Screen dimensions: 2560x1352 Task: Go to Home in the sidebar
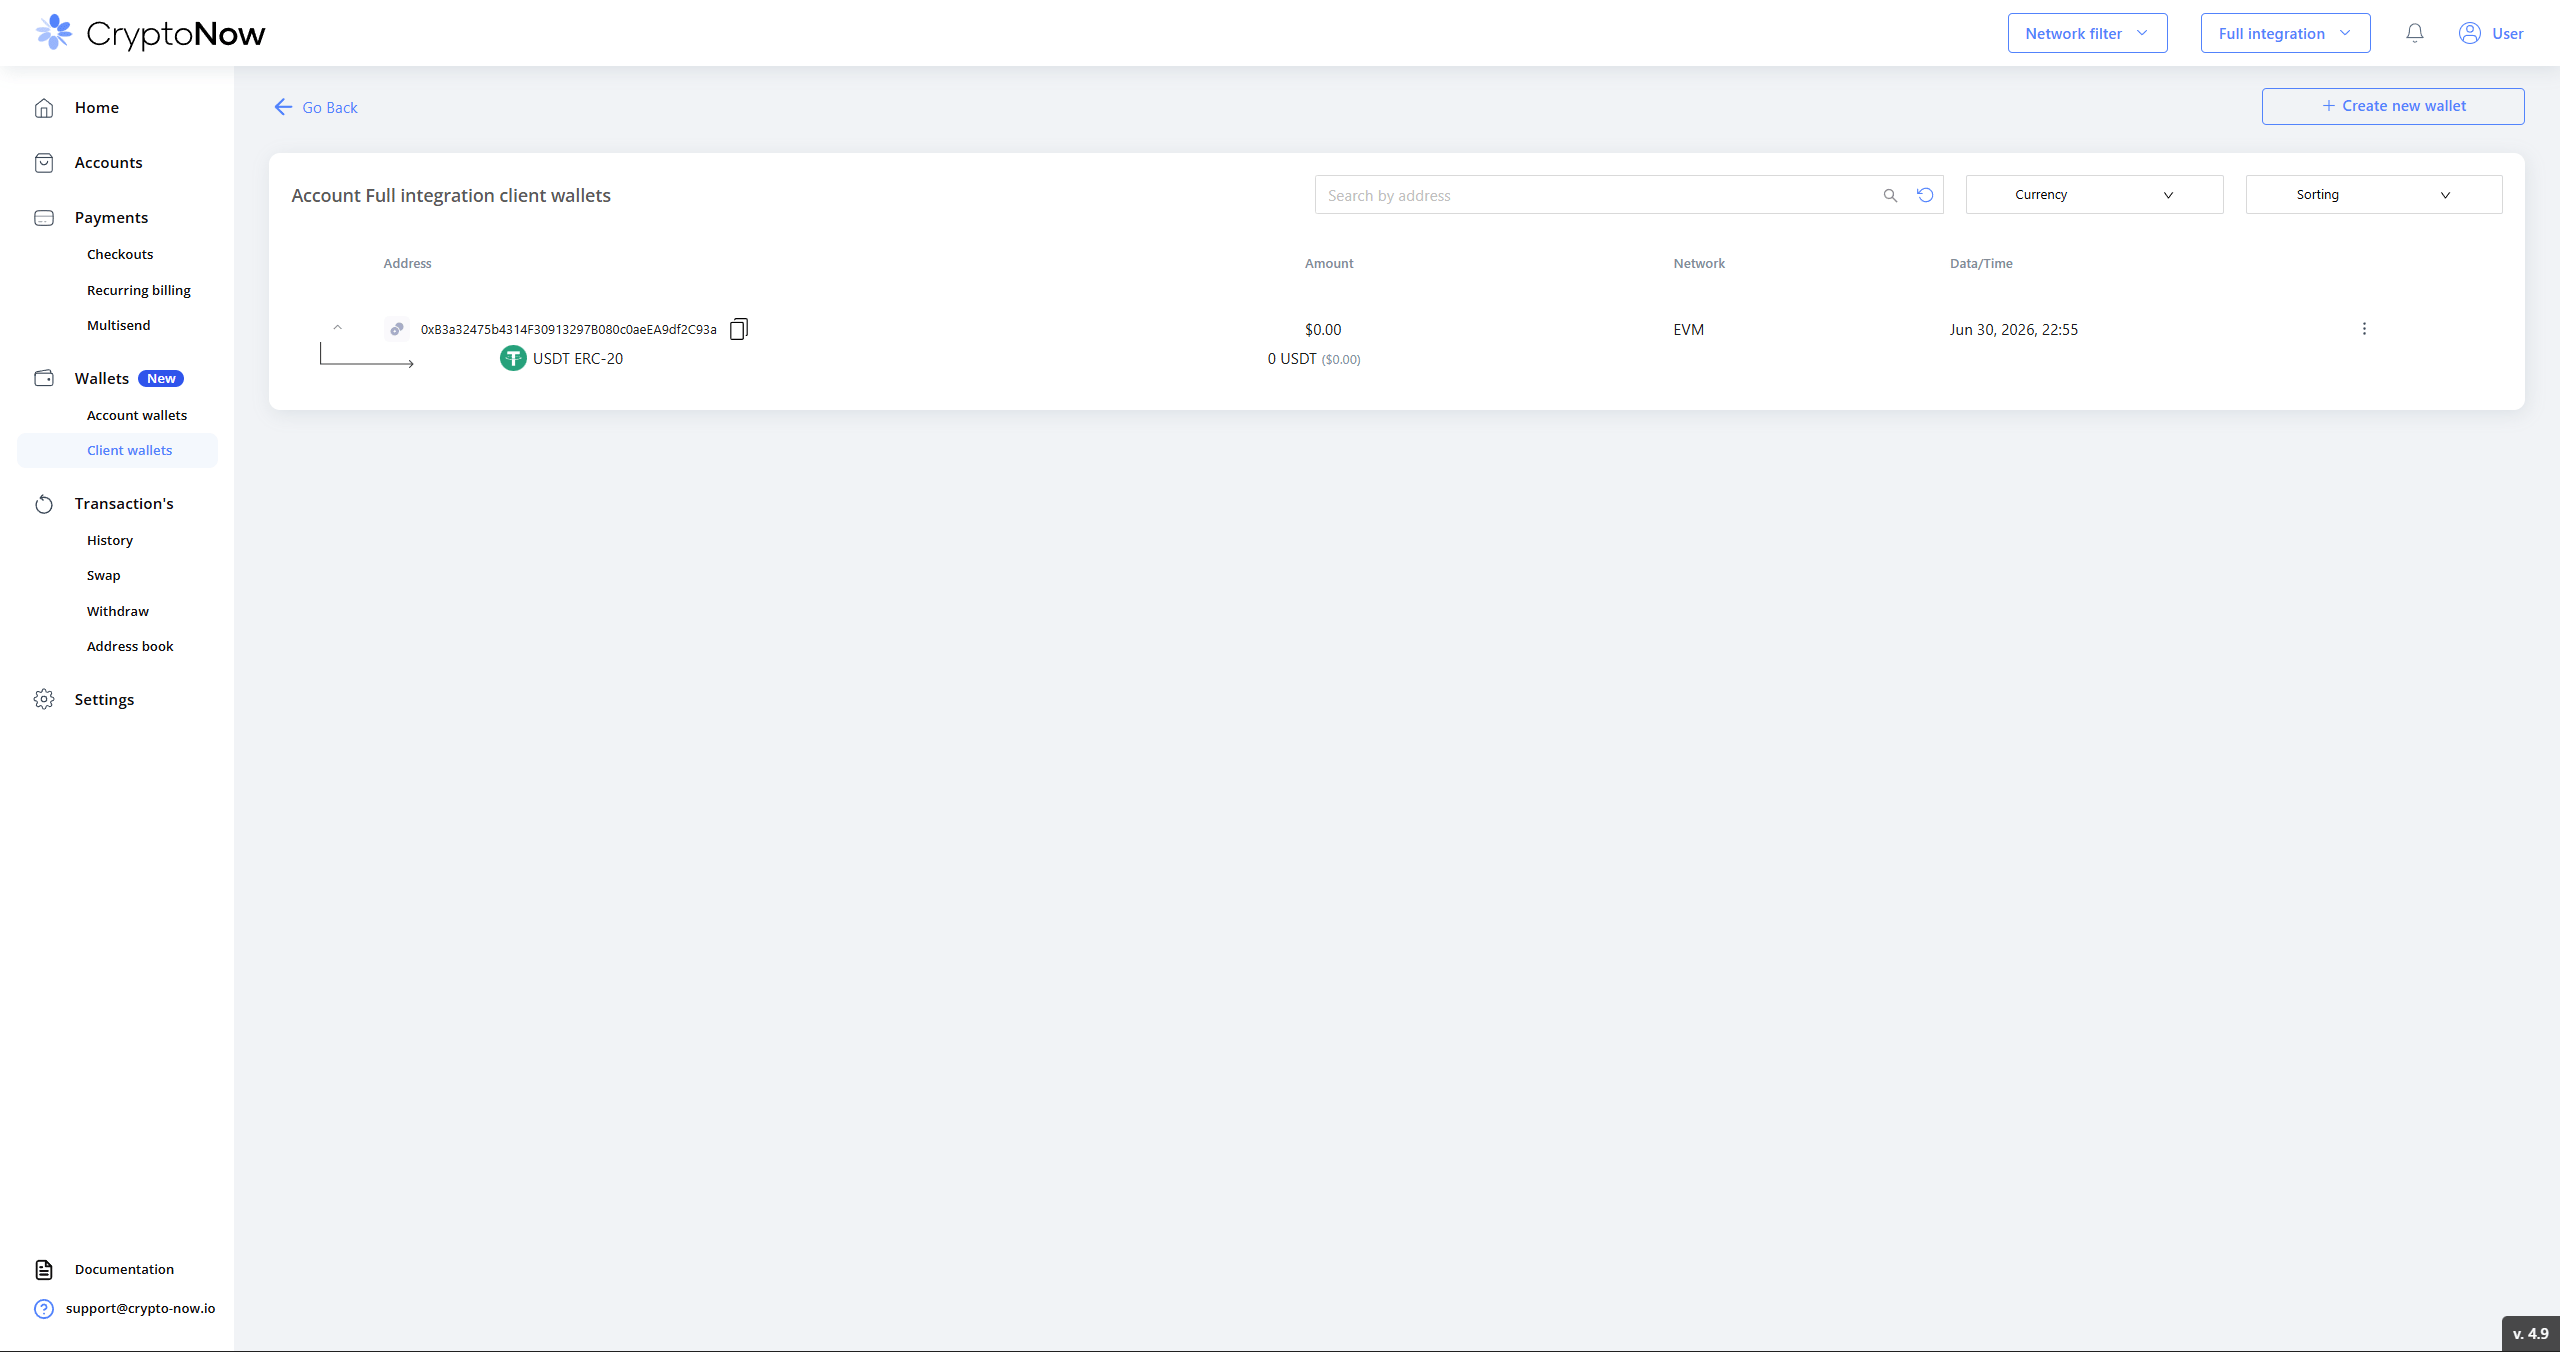[97, 107]
